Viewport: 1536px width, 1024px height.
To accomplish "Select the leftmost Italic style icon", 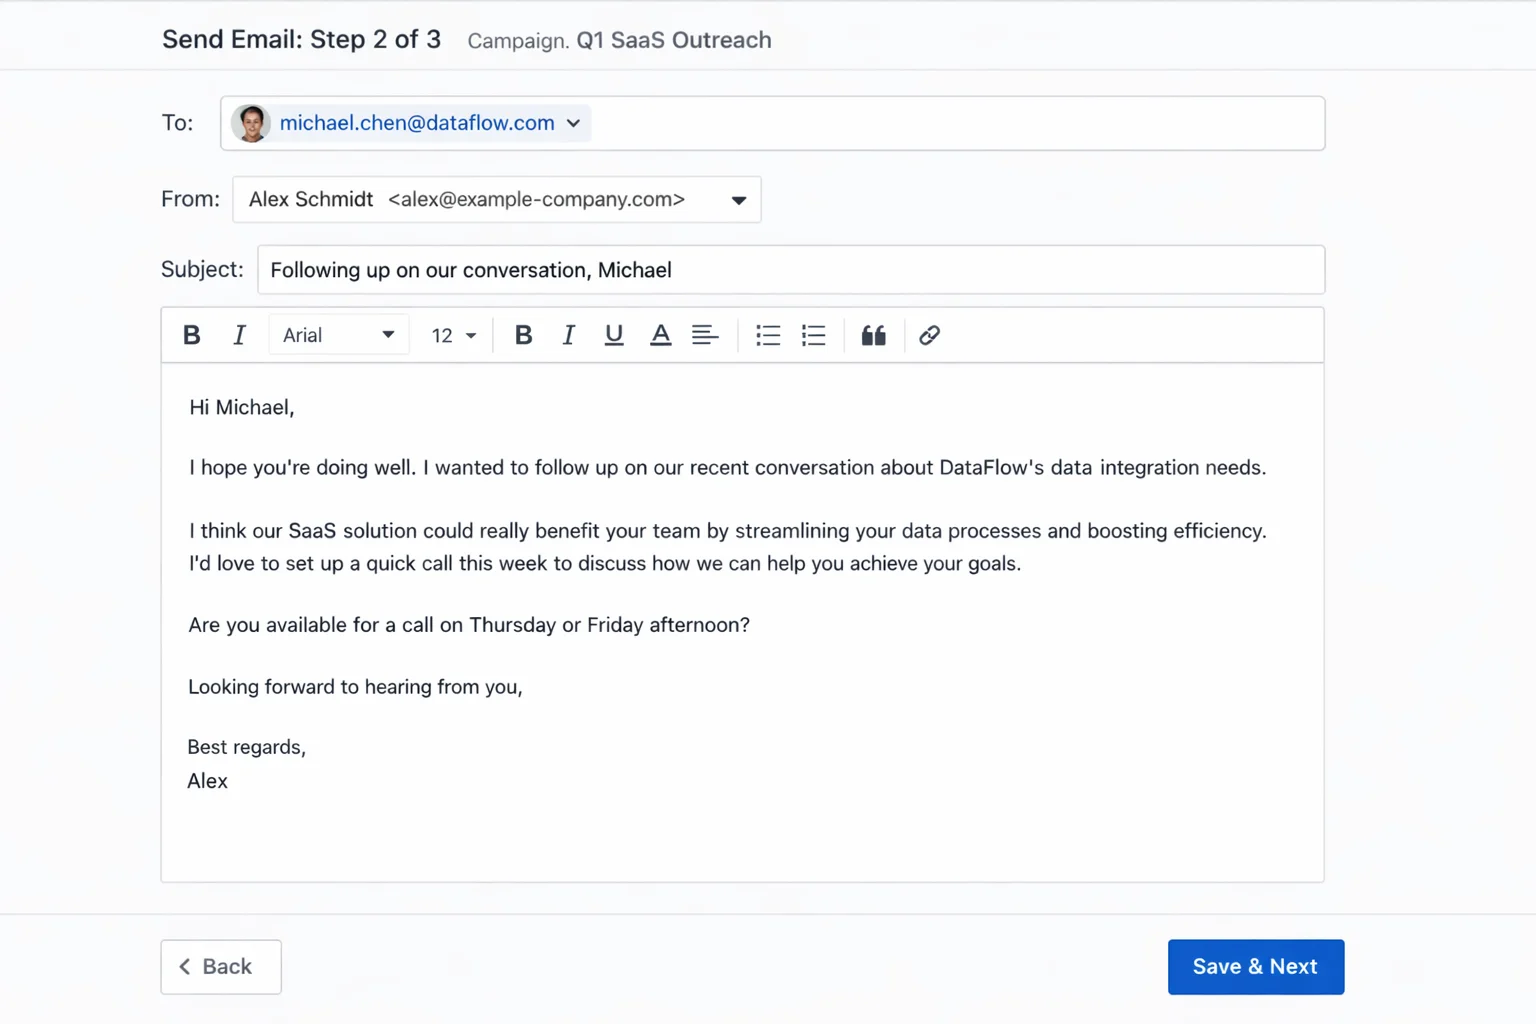I will coord(239,335).
